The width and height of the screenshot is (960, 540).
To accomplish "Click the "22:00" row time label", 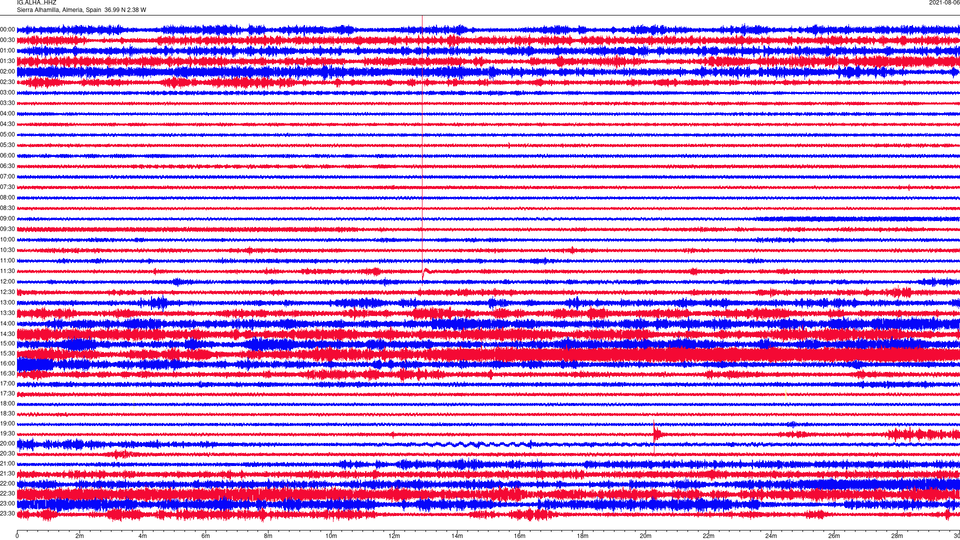I will pos(7,484).
